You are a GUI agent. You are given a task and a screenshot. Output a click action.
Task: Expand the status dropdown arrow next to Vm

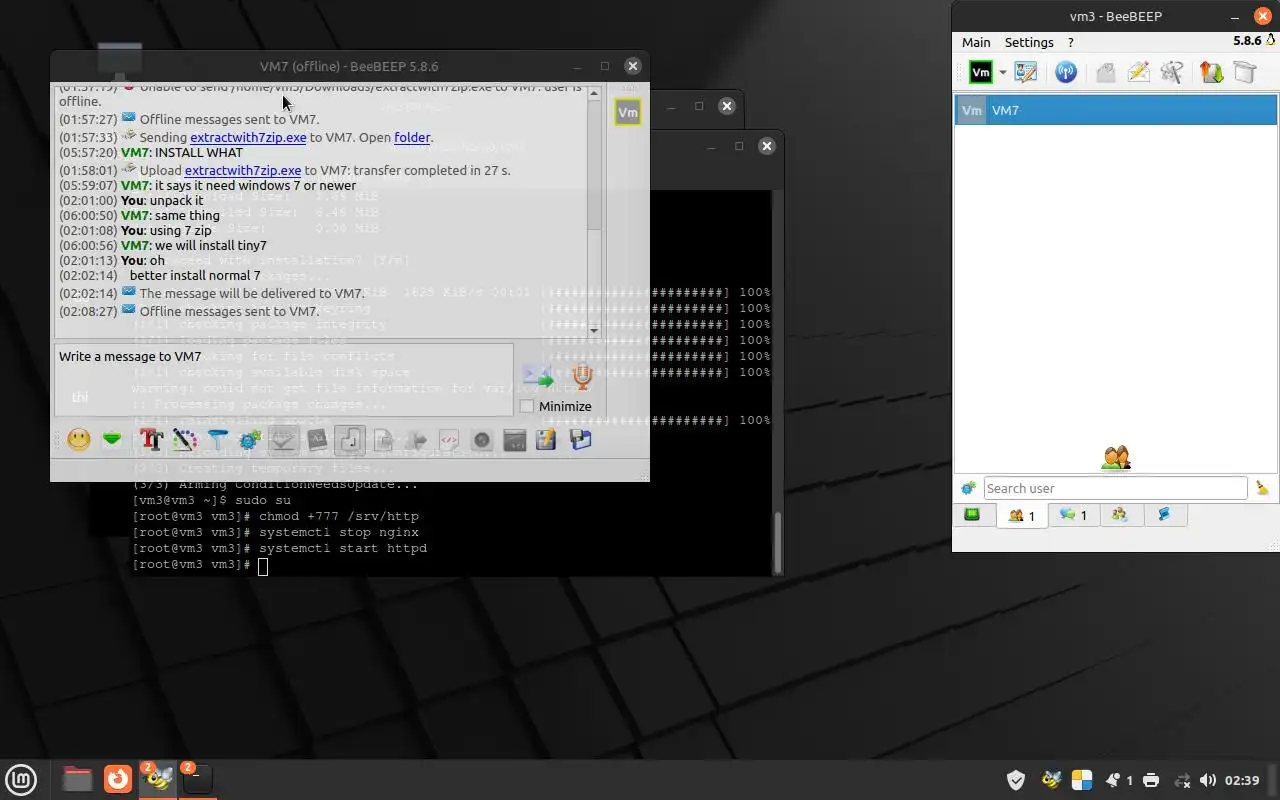click(x=1003, y=73)
